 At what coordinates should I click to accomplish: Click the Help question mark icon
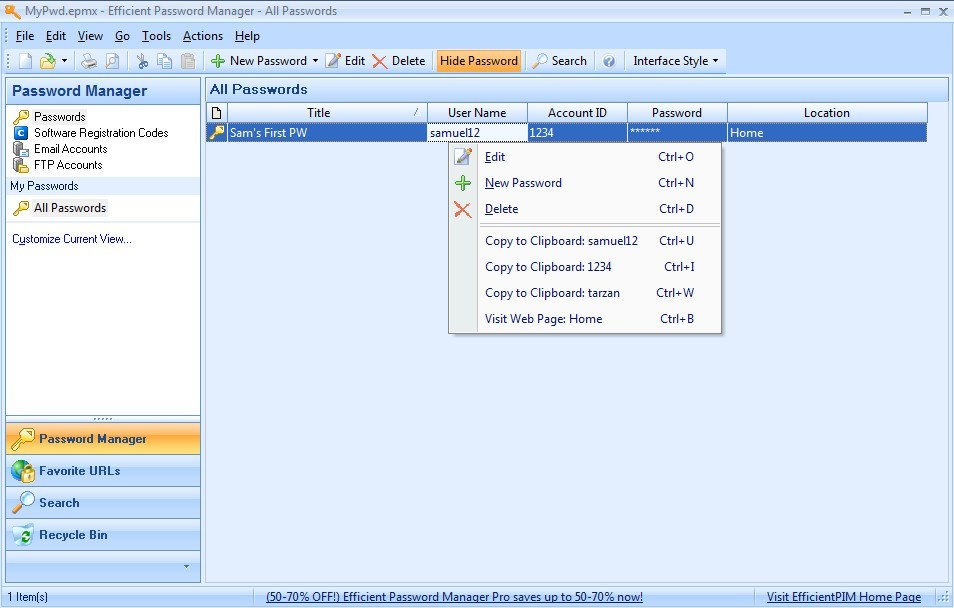(x=609, y=61)
